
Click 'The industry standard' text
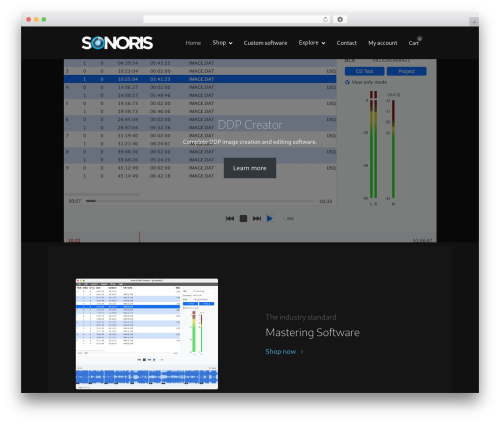(301, 317)
